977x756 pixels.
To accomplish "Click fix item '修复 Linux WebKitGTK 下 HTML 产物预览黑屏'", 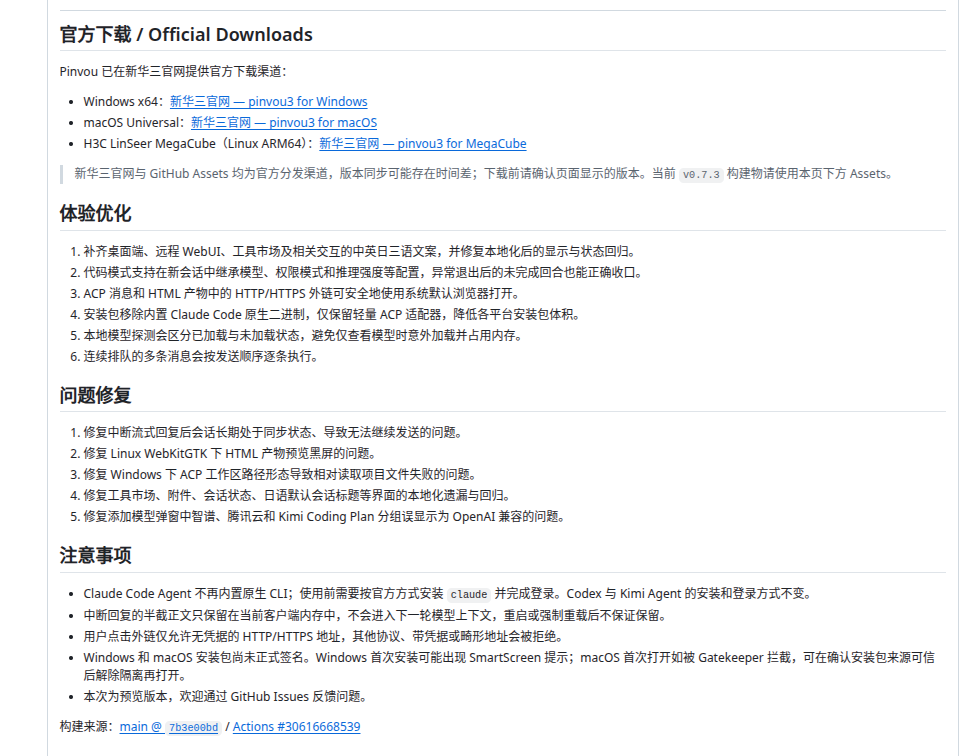I will pyautogui.click(x=229, y=454).
